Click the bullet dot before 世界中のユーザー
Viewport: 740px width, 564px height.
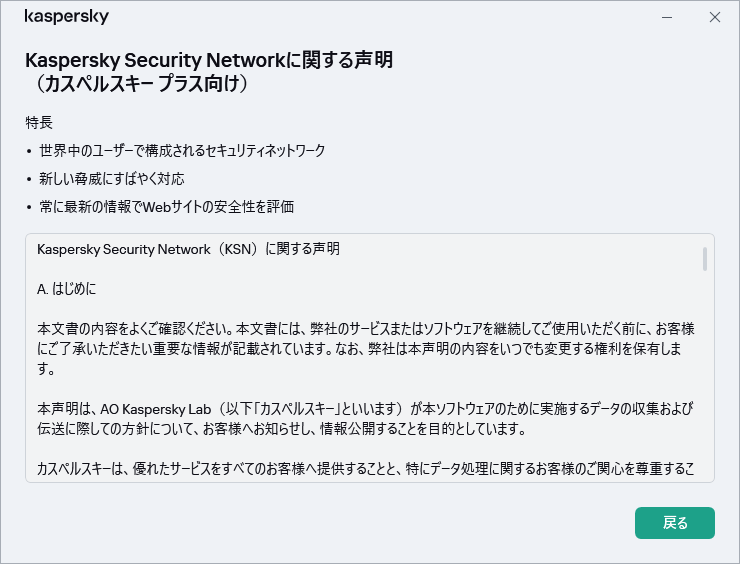(x=29, y=151)
